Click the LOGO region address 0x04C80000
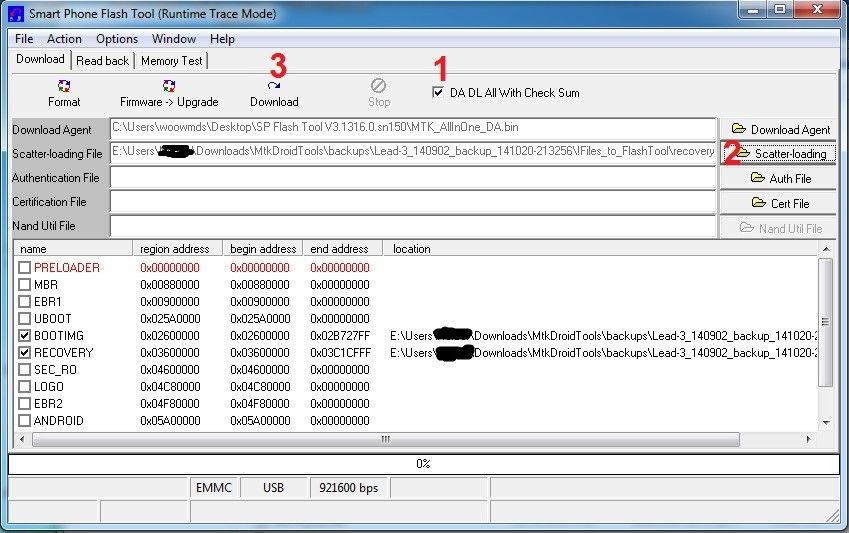The image size is (849, 533). point(170,387)
